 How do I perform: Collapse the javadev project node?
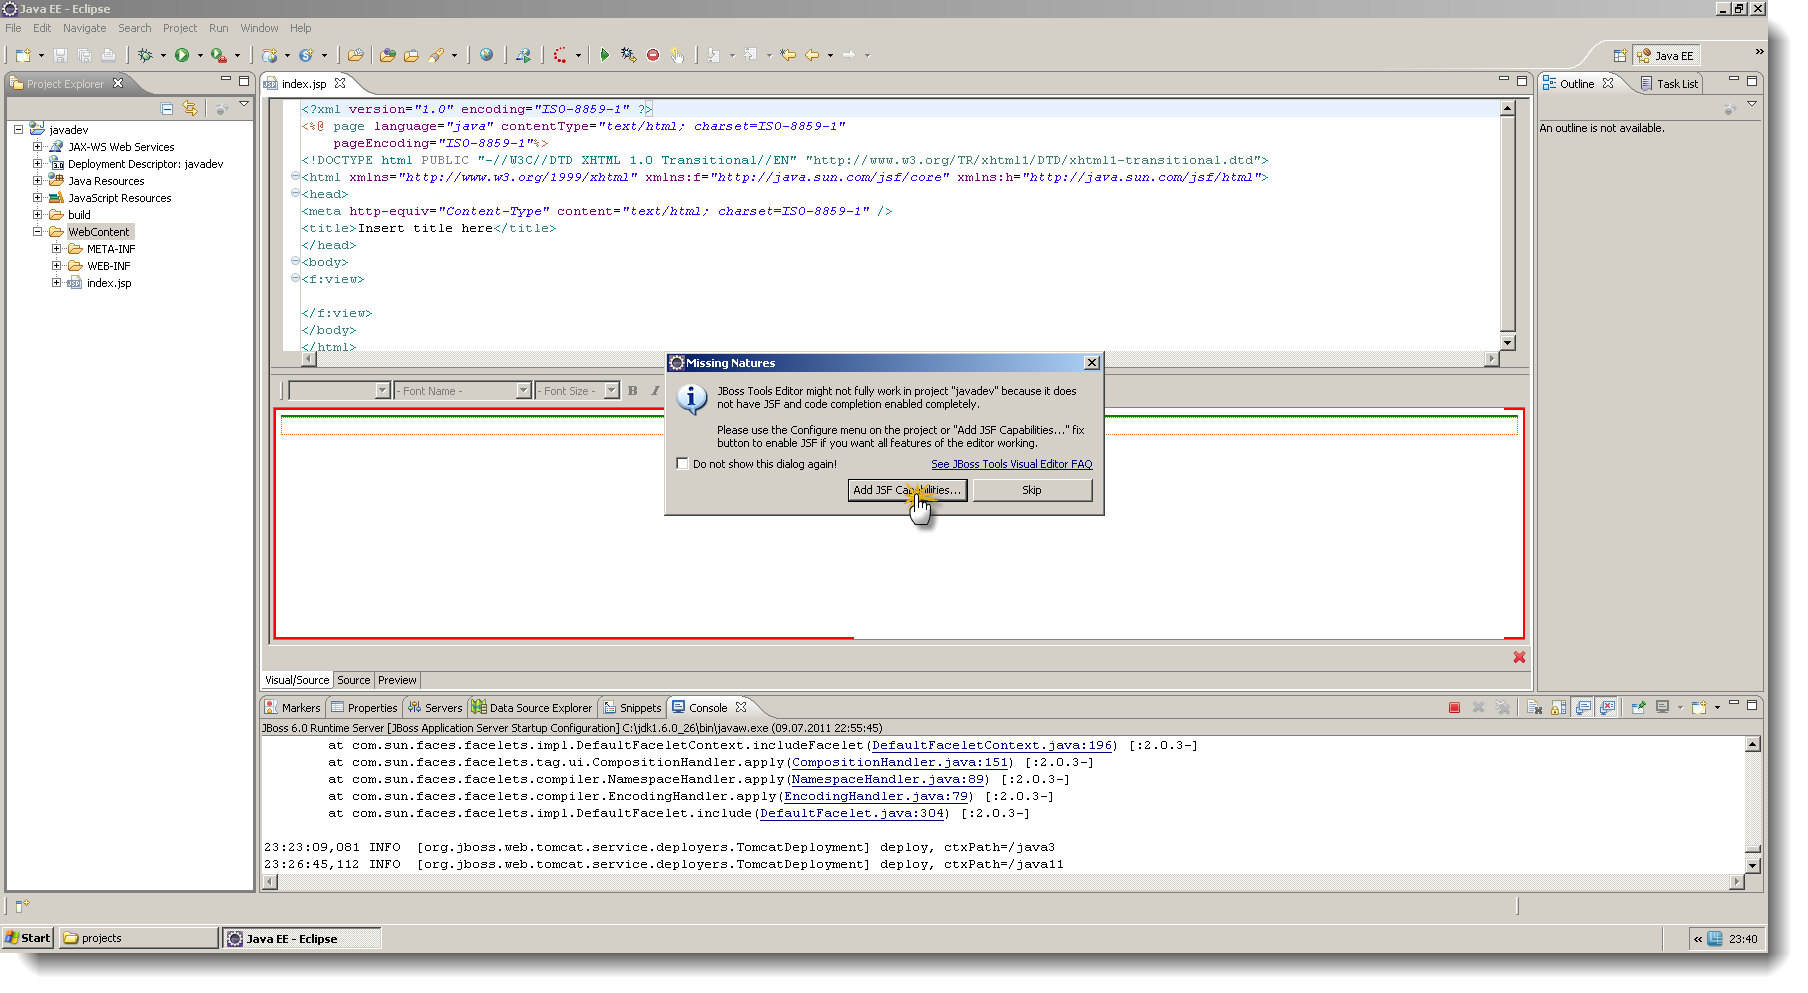[18, 129]
